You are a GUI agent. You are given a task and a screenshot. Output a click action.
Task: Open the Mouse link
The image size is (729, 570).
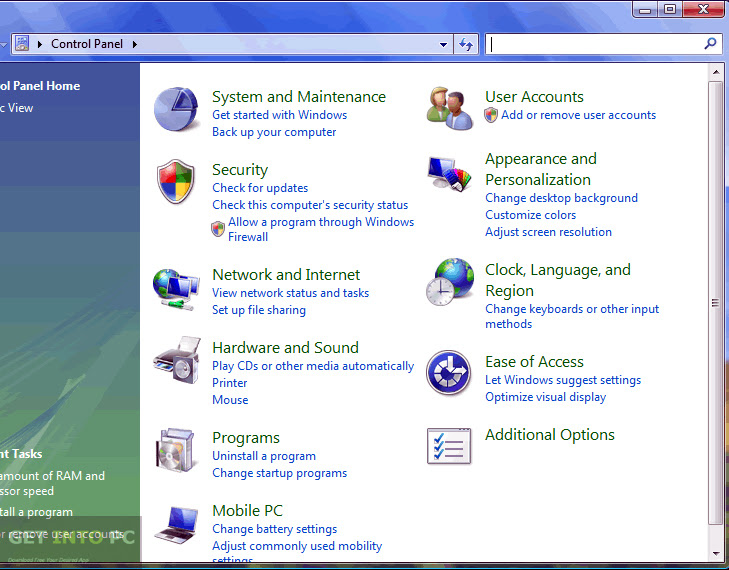tap(230, 400)
